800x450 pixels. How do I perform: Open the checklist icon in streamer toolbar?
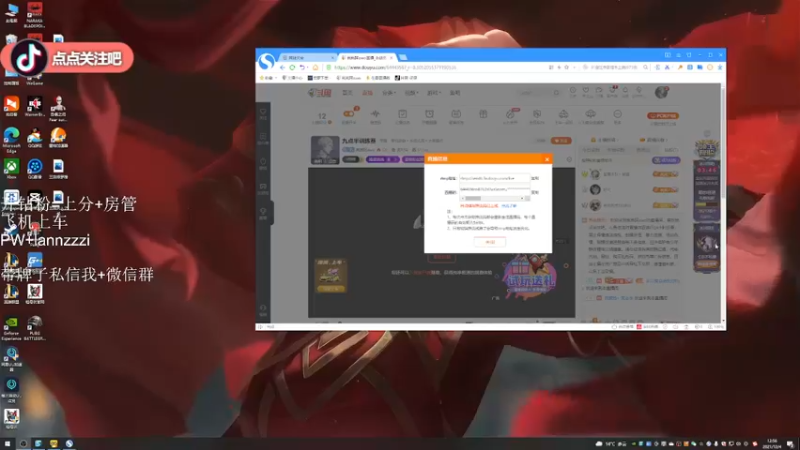[403, 116]
